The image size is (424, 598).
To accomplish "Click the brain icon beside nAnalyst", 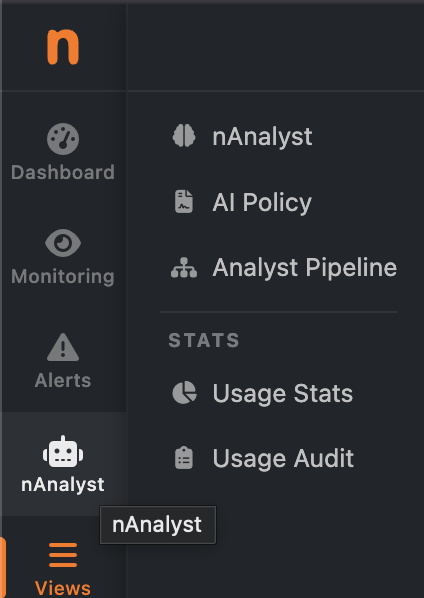I will coord(184,136).
